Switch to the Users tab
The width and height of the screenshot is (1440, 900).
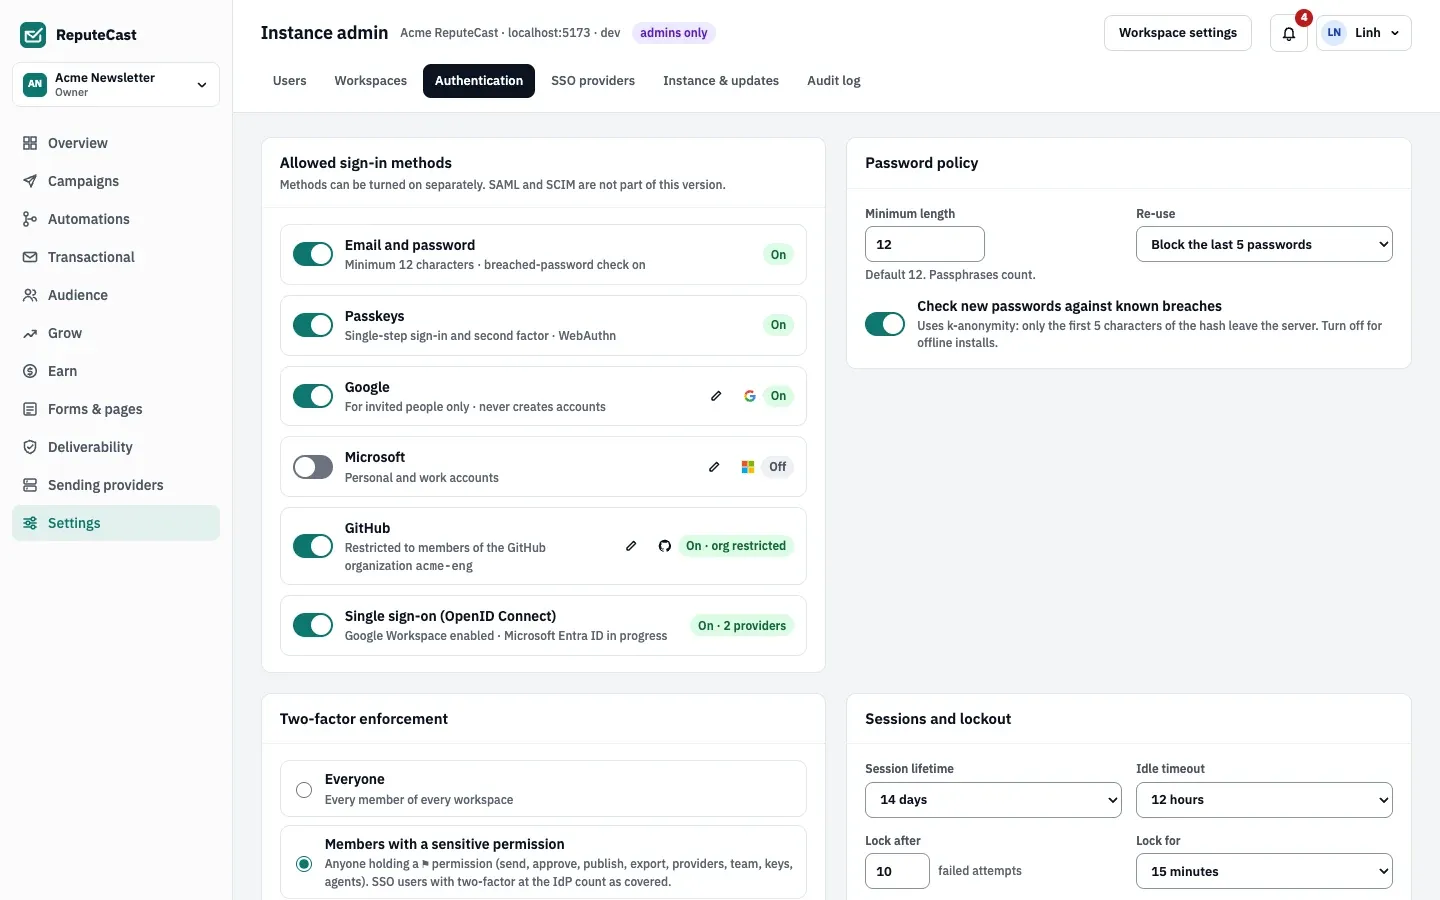click(290, 81)
